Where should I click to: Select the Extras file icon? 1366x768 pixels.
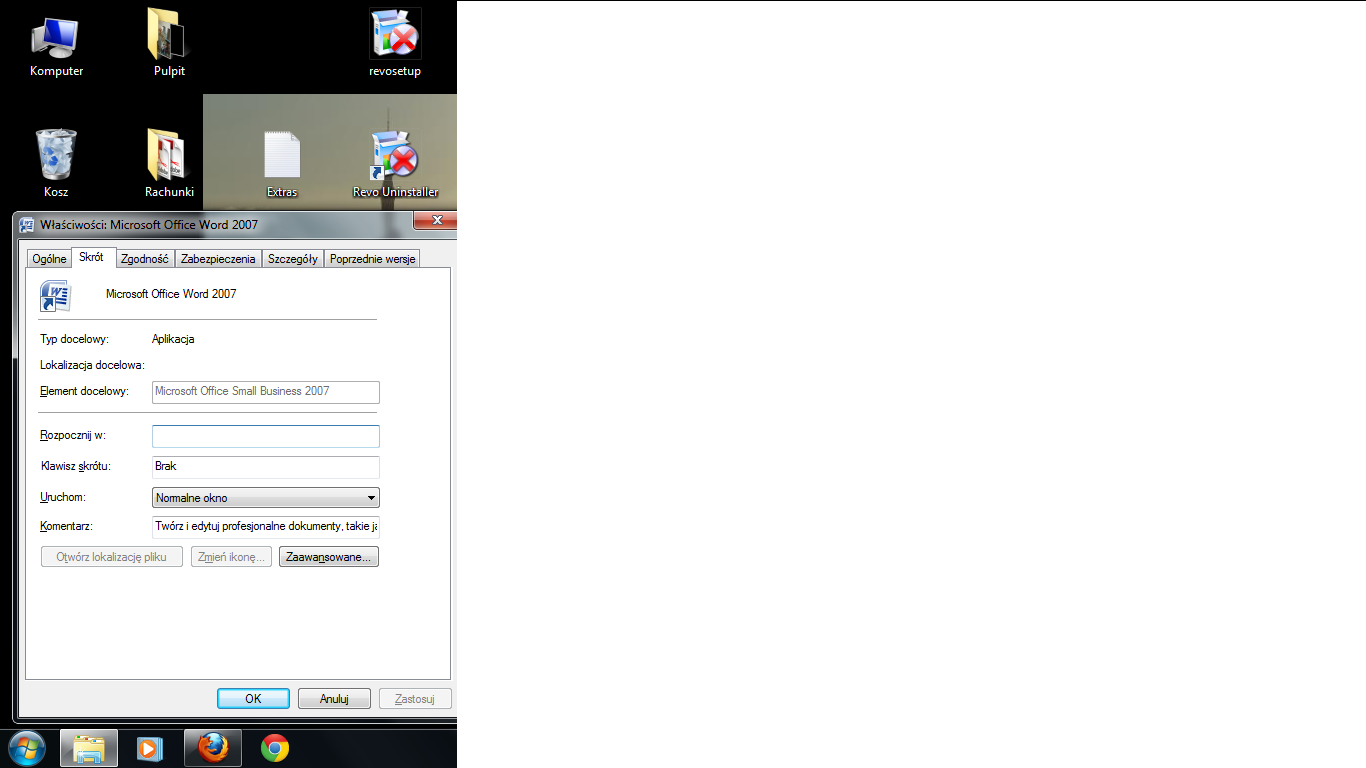pos(282,164)
